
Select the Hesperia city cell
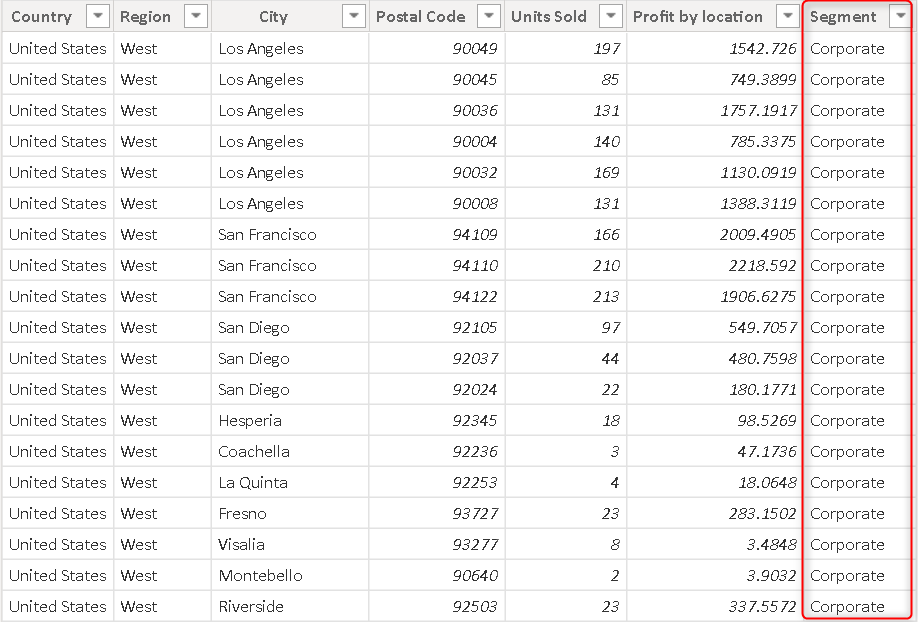tap(250, 420)
